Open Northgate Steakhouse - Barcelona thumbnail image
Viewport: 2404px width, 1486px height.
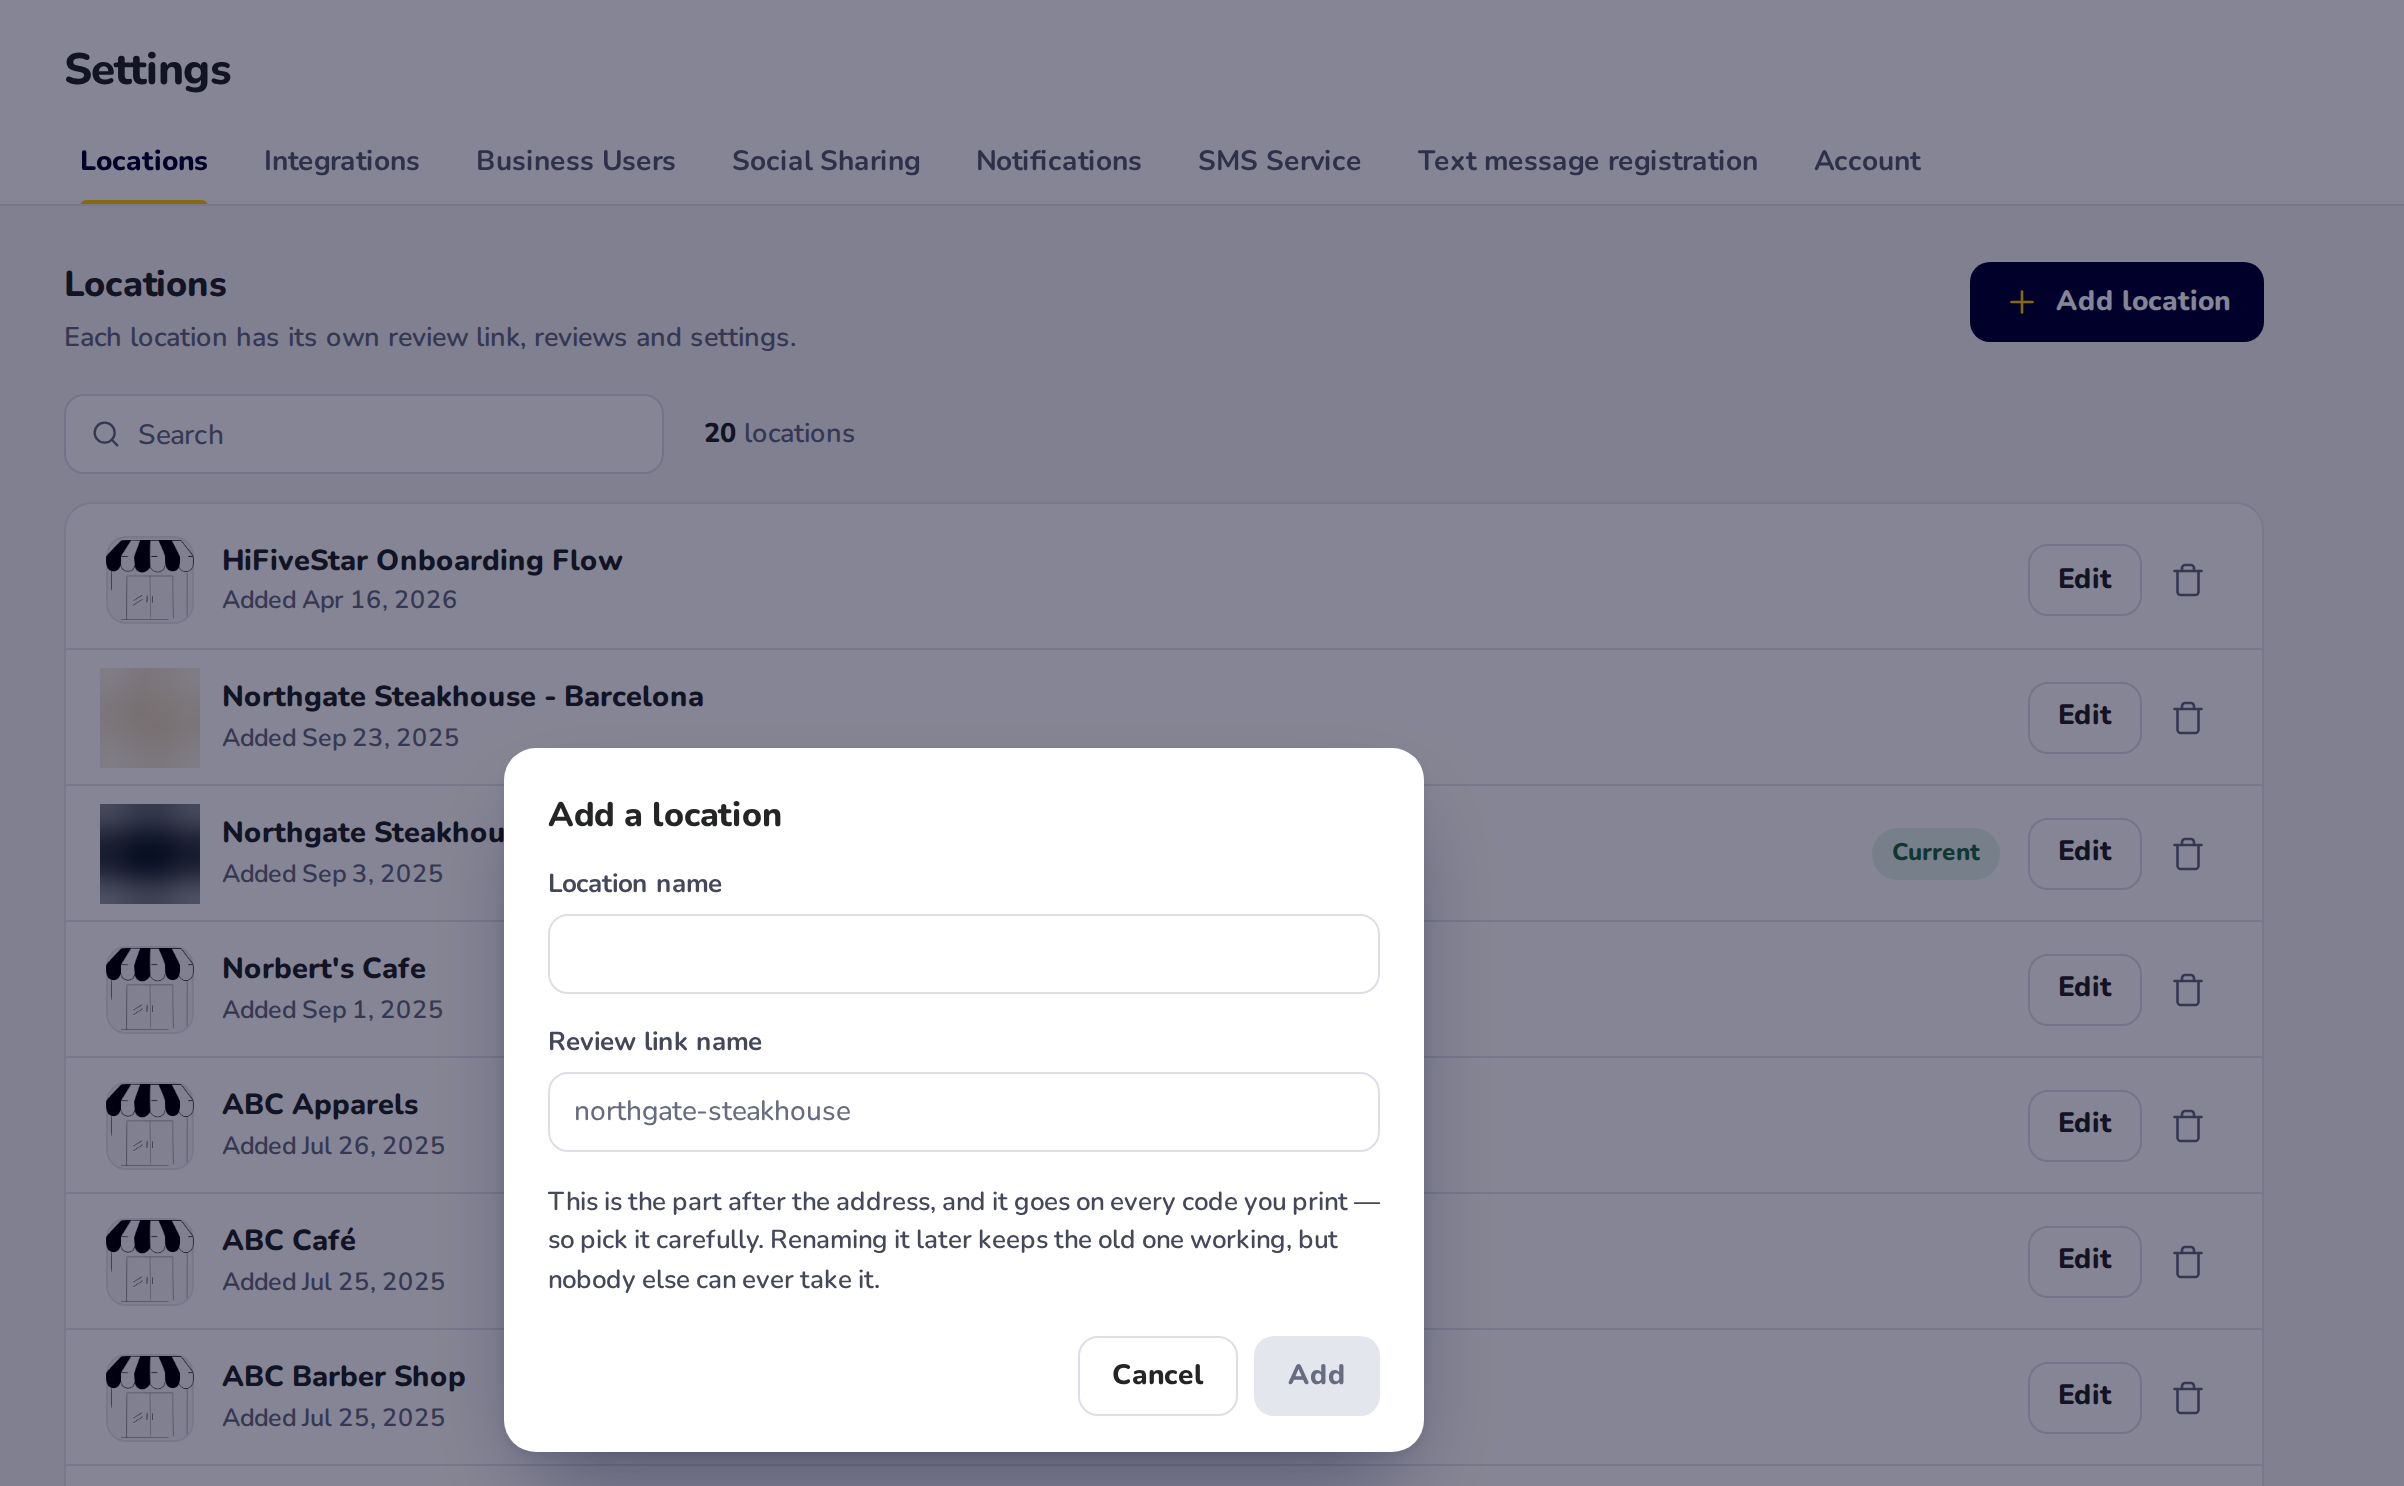(x=150, y=717)
